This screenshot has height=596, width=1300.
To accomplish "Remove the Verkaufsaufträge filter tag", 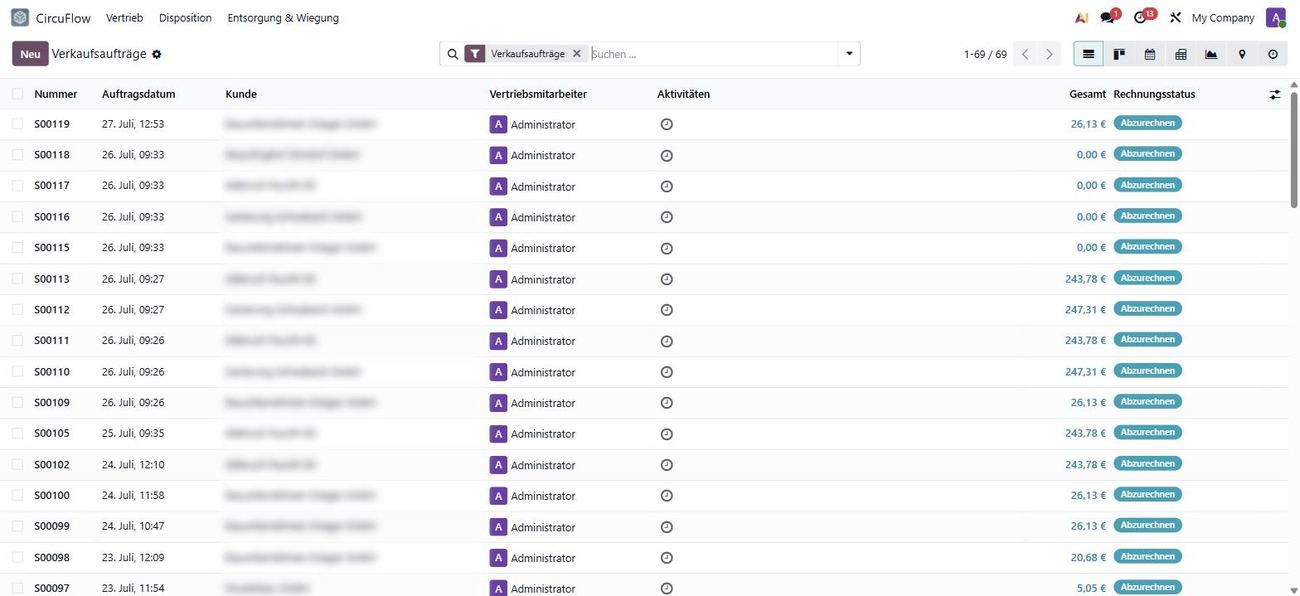I will click(x=577, y=54).
